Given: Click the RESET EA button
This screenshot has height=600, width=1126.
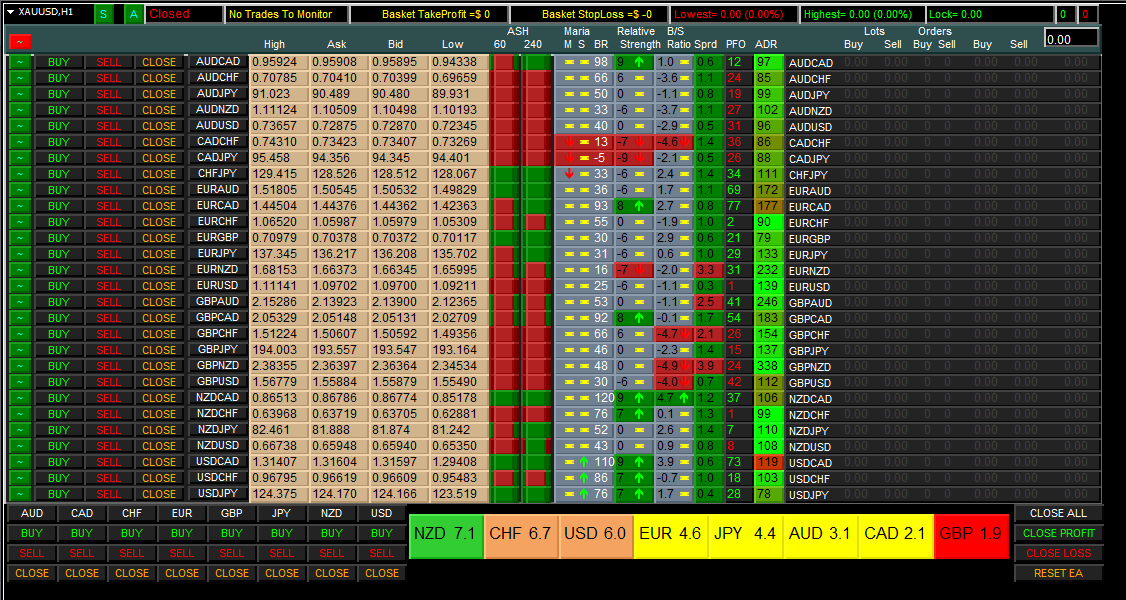Looking at the screenshot, I should pyautogui.click(x=1058, y=573).
